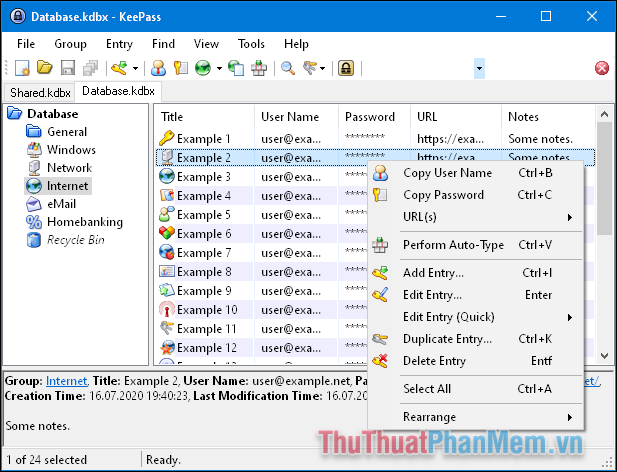This screenshot has height=472, width=617.
Task: Click the Copy User Name toolbar icon
Action: (x=158, y=68)
